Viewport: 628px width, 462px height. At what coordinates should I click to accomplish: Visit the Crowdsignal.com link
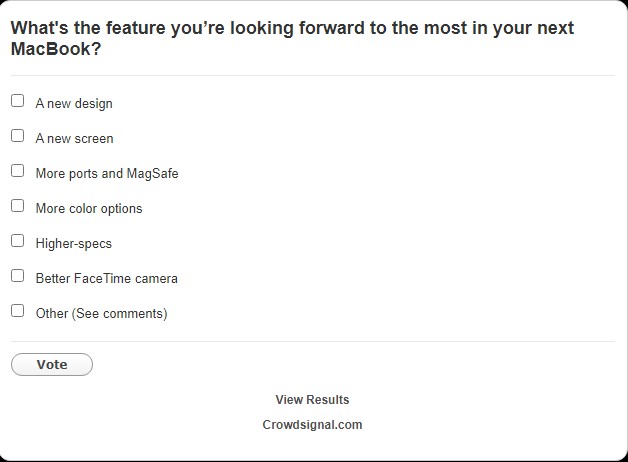[312, 425]
